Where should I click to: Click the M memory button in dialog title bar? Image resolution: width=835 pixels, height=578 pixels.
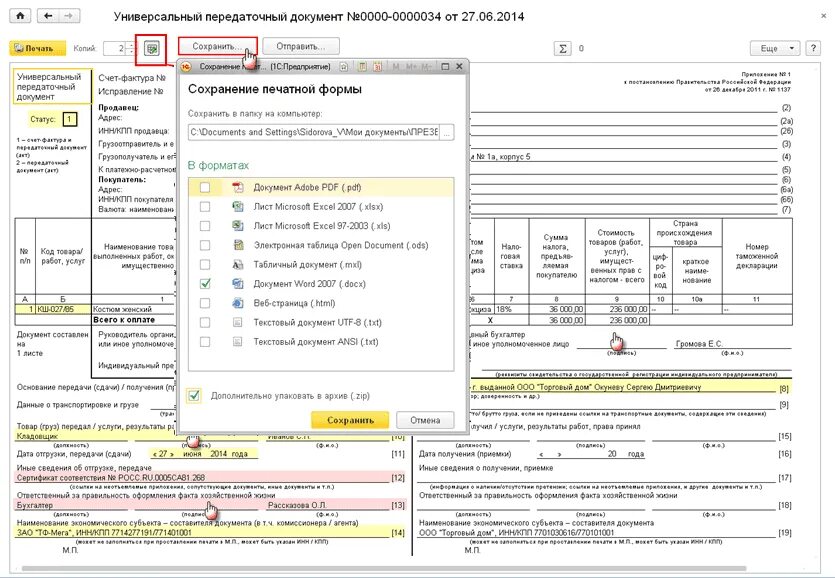click(396, 67)
